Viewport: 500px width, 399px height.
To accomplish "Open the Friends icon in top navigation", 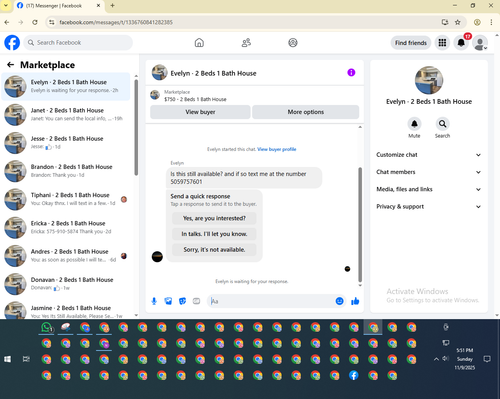I will pos(246,43).
